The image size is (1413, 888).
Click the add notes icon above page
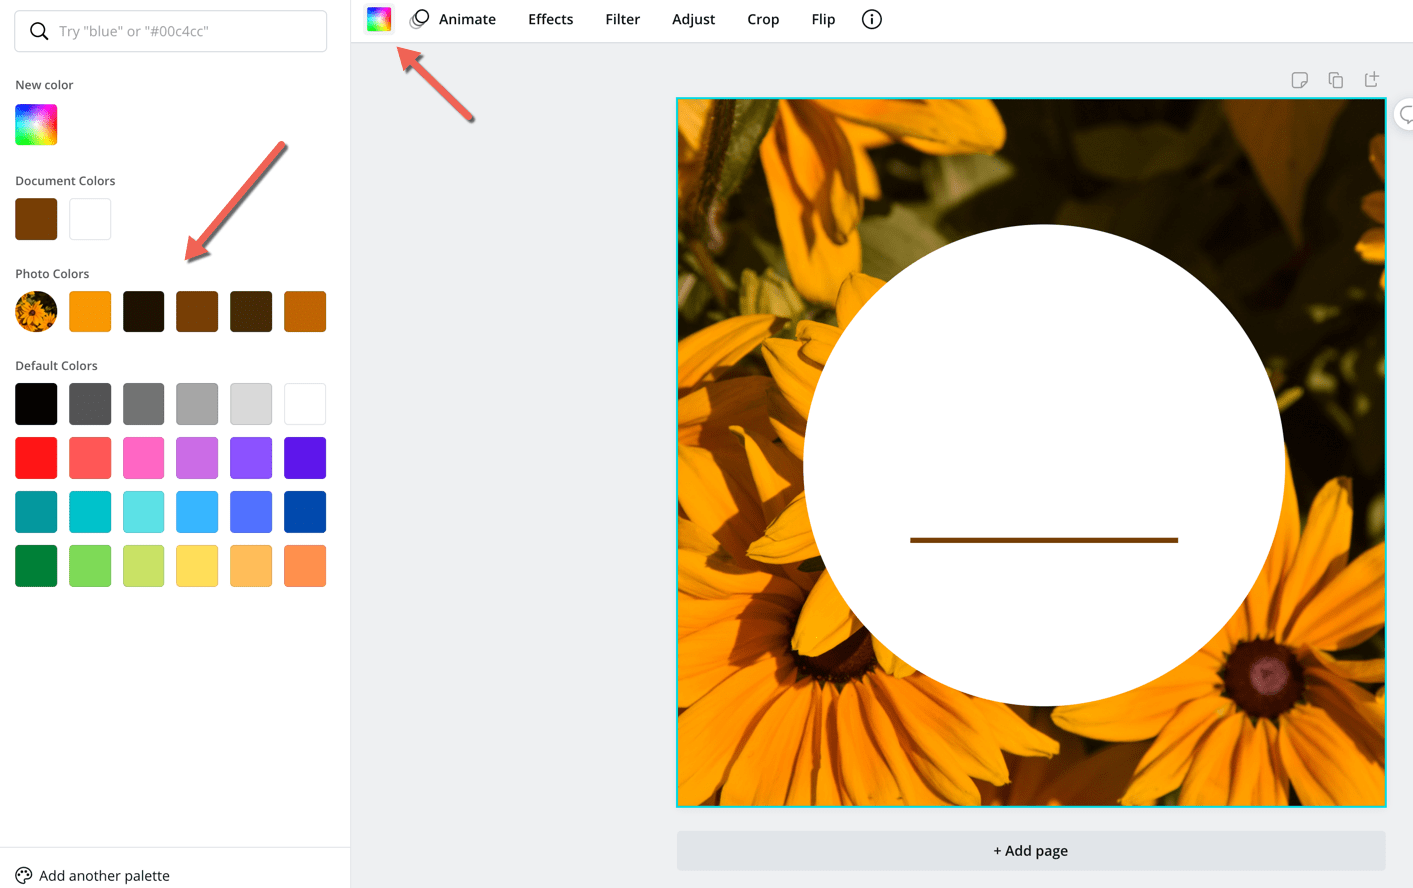(1300, 80)
